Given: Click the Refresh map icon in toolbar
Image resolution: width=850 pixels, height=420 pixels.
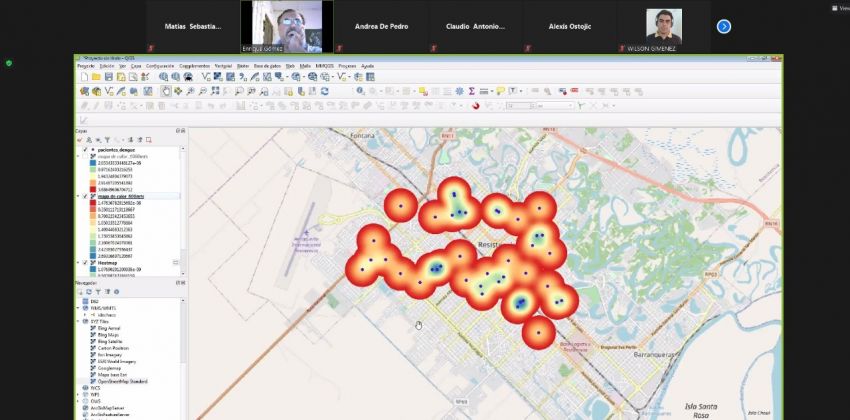Looking at the screenshot, I should tap(324, 91).
